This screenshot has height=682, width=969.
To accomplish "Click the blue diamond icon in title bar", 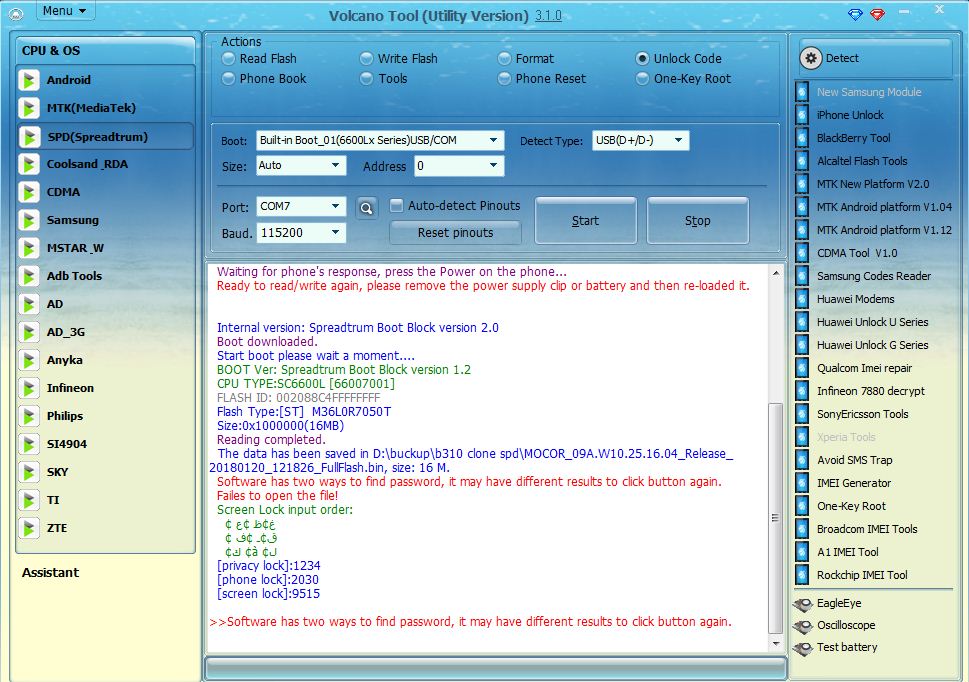I will point(855,14).
